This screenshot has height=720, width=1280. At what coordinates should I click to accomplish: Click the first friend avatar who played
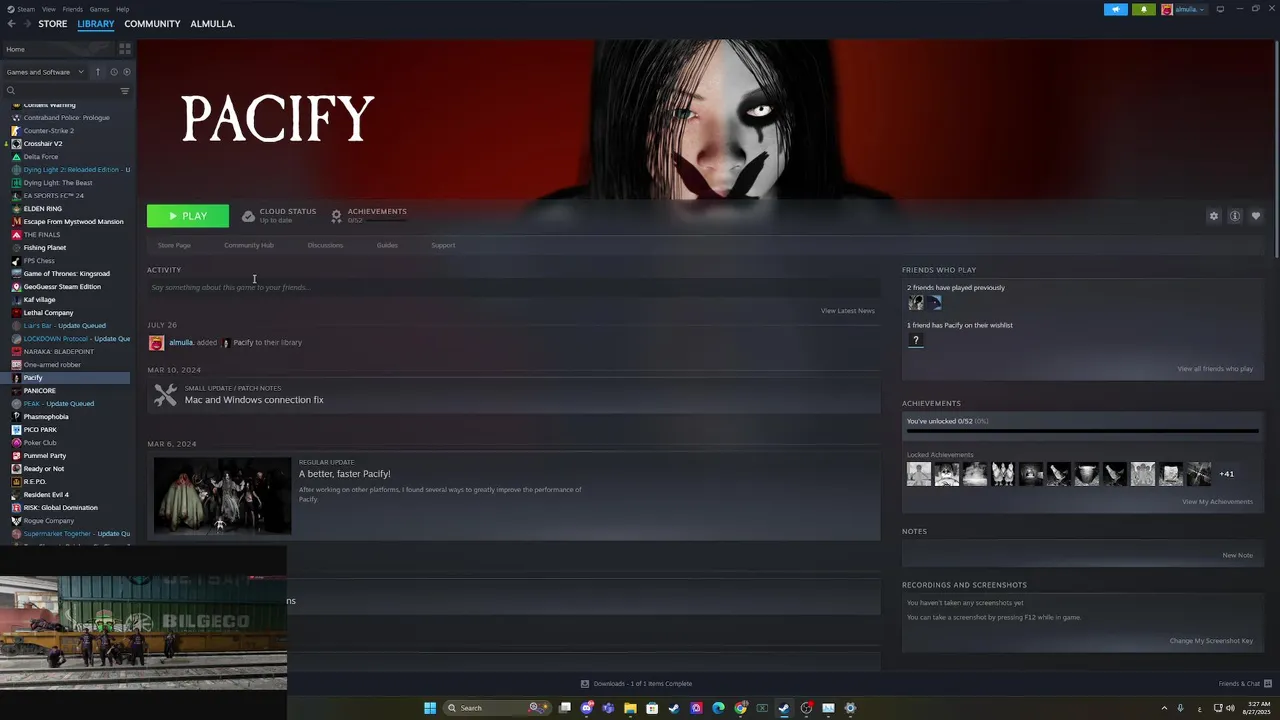click(915, 302)
